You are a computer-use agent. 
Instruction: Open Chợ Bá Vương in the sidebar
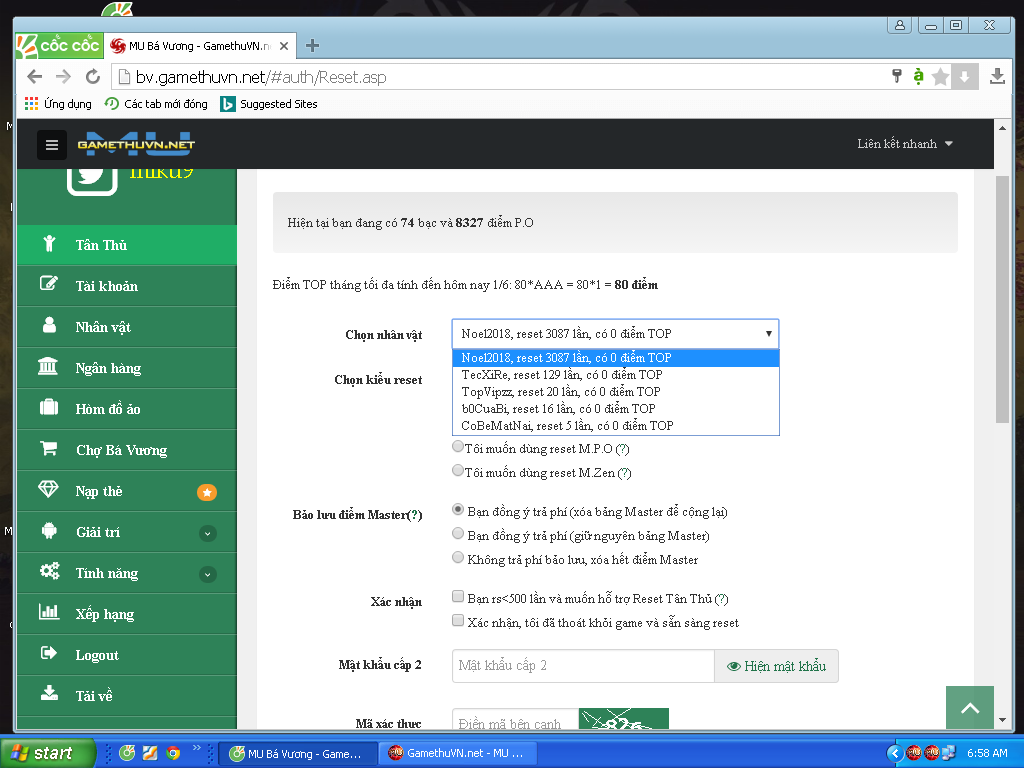tap(127, 451)
